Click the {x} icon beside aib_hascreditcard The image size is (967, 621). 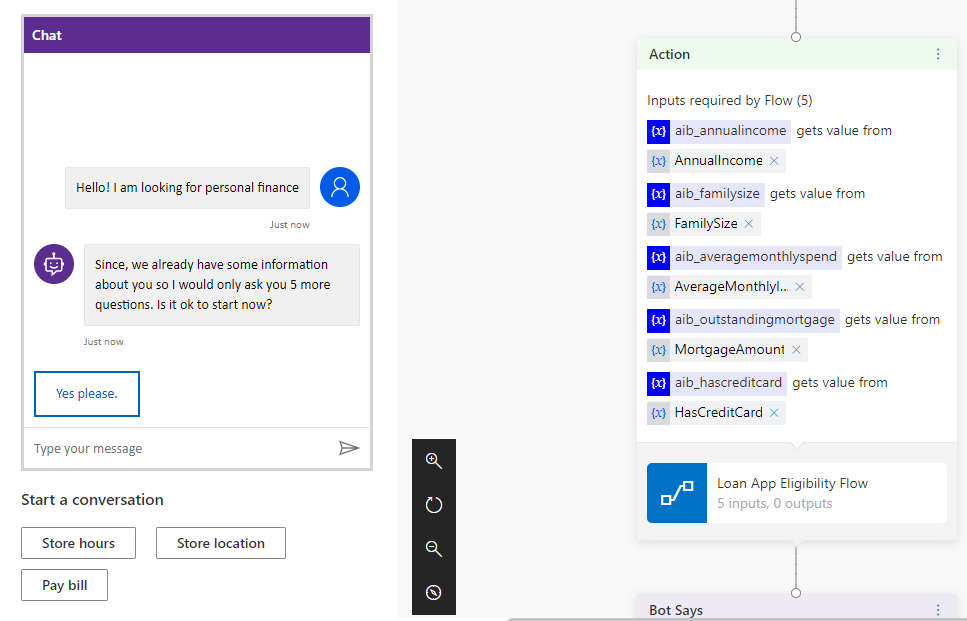(658, 382)
